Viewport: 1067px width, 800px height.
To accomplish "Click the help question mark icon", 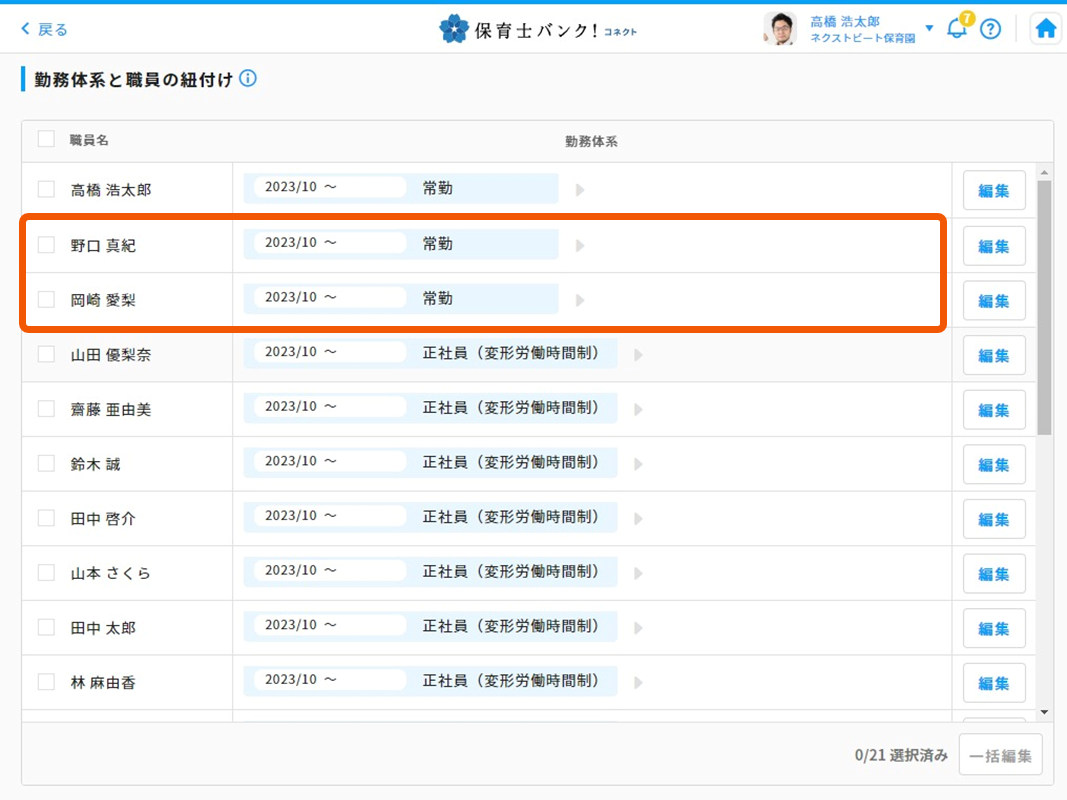I will pyautogui.click(x=990, y=29).
